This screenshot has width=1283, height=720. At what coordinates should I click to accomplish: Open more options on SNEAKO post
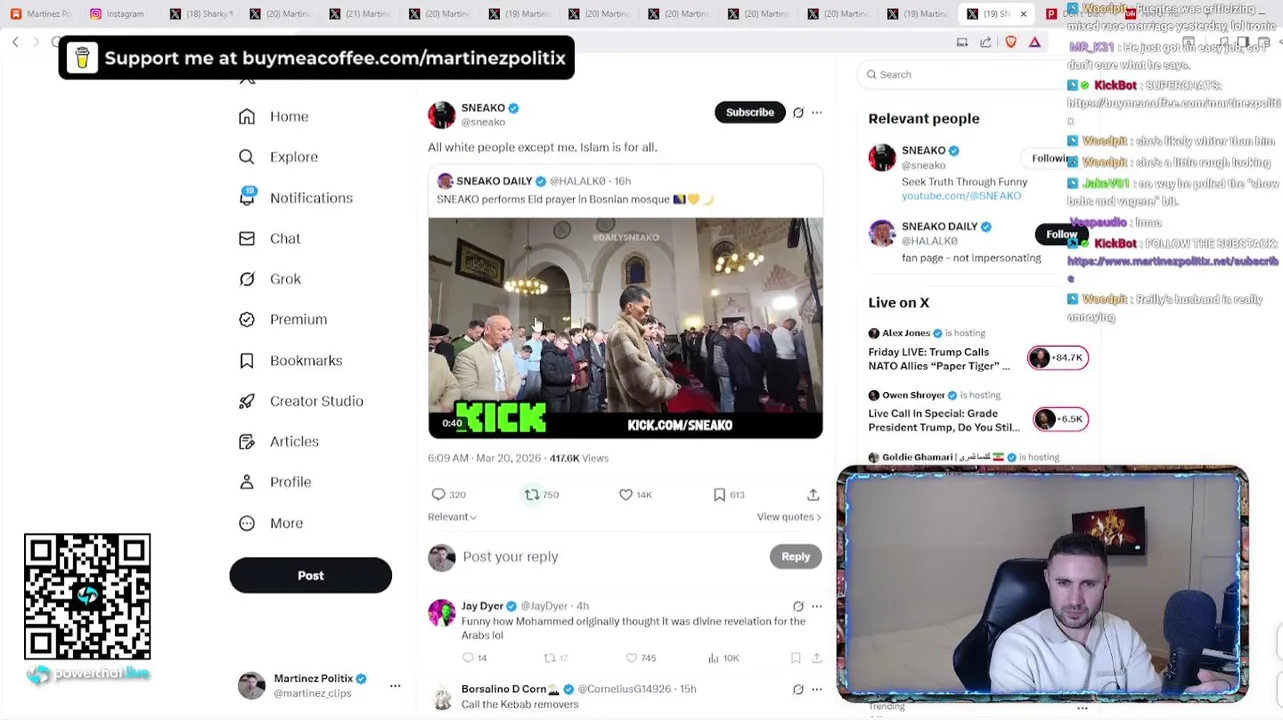tap(817, 113)
